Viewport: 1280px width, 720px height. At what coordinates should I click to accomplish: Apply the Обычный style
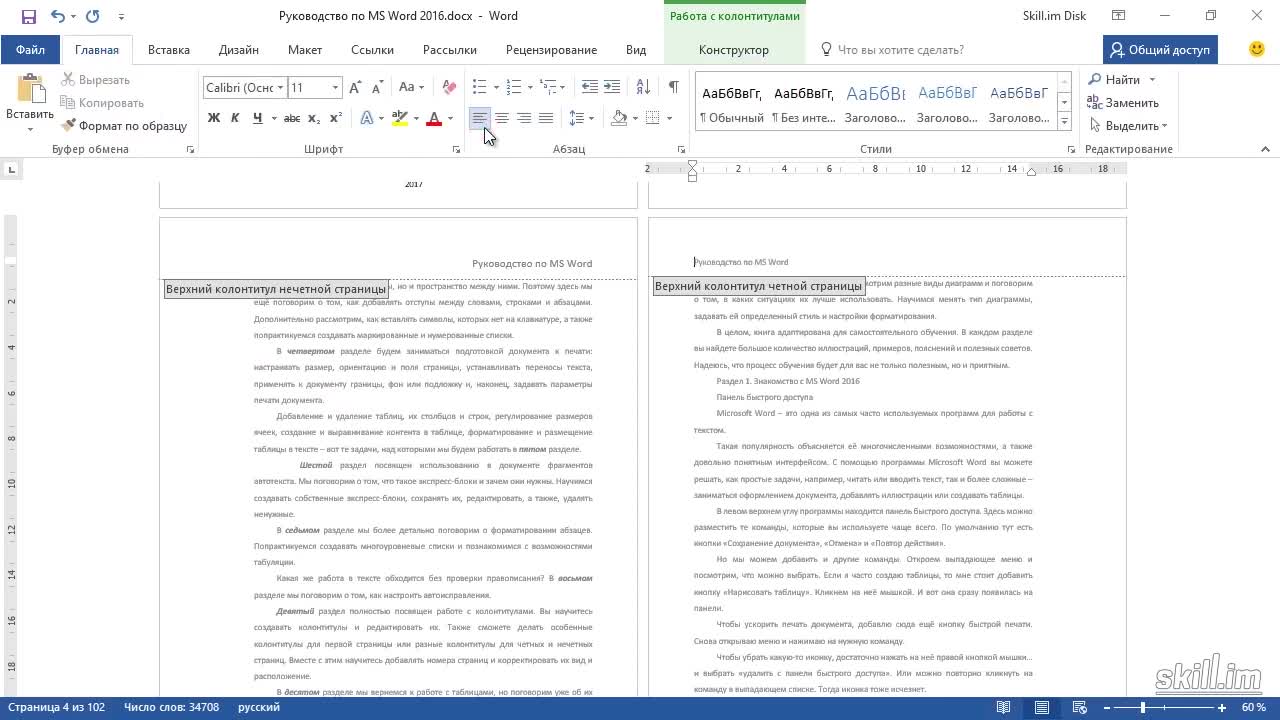point(731,104)
